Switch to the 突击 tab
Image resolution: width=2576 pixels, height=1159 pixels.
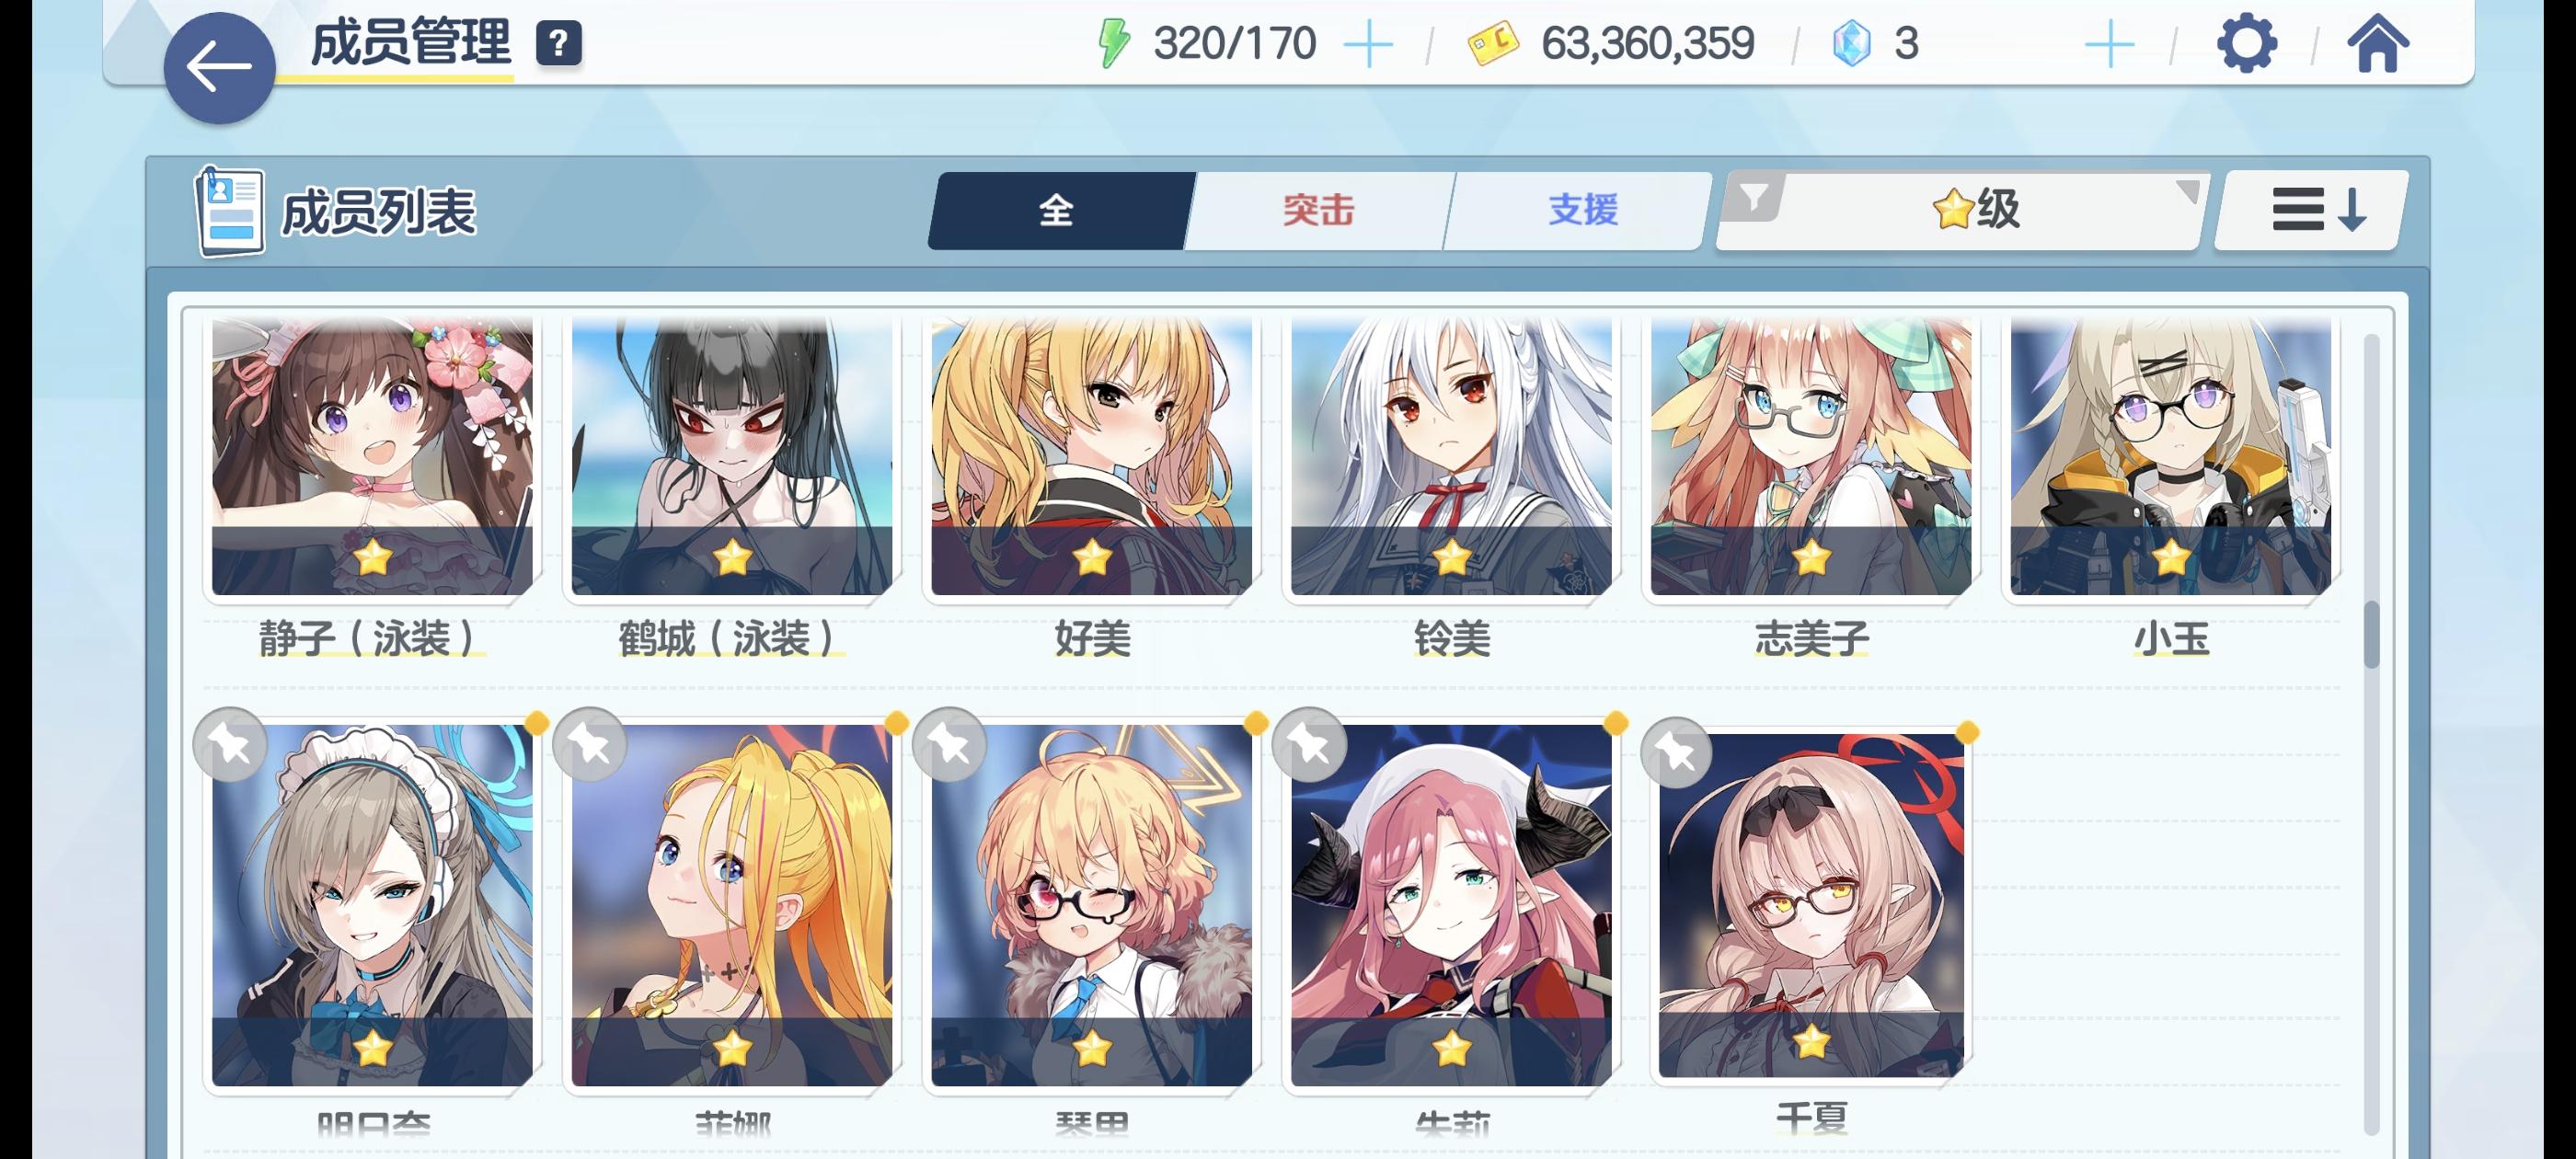coord(1318,210)
